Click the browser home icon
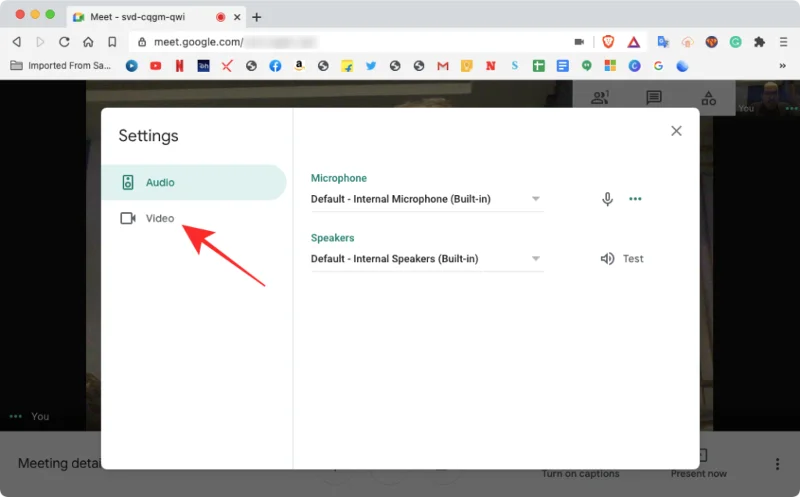Screen dimensions: 800x497 (88, 42)
